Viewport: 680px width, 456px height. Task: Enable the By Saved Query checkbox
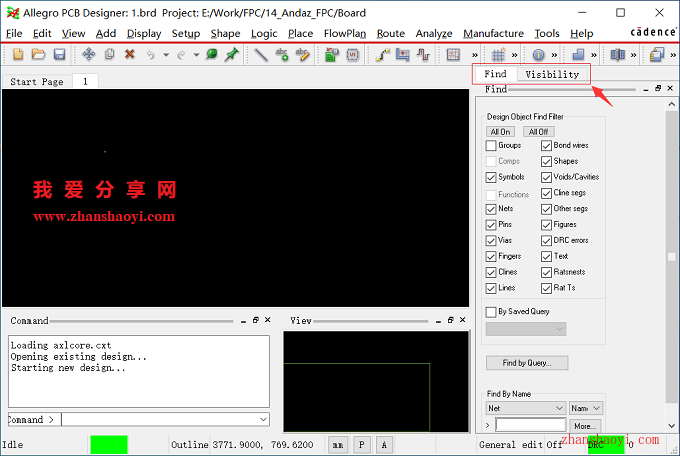tap(491, 312)
